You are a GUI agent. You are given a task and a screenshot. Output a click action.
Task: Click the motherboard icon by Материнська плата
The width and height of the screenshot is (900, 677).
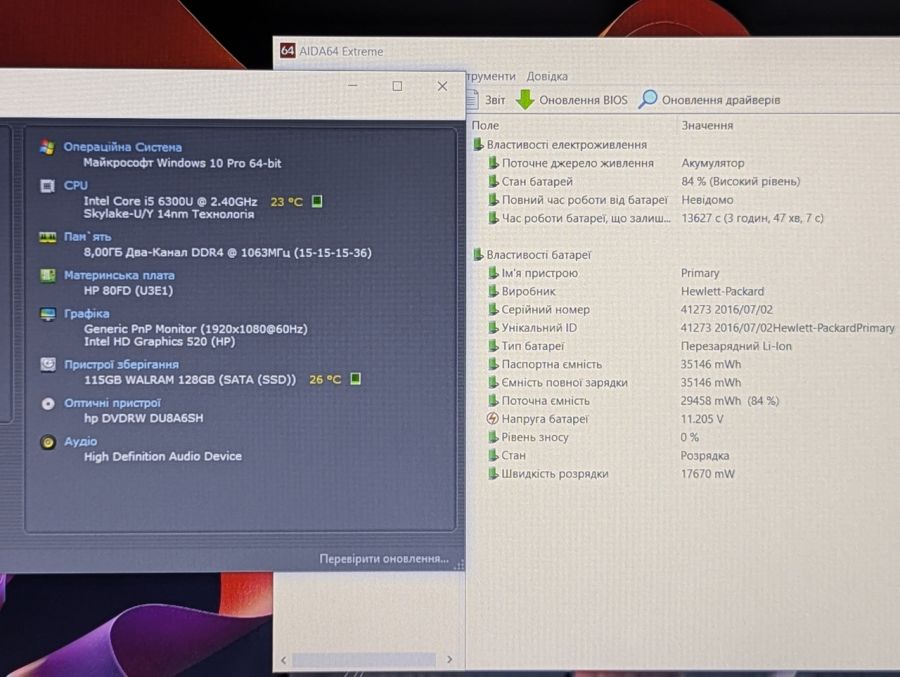point(48,276)
